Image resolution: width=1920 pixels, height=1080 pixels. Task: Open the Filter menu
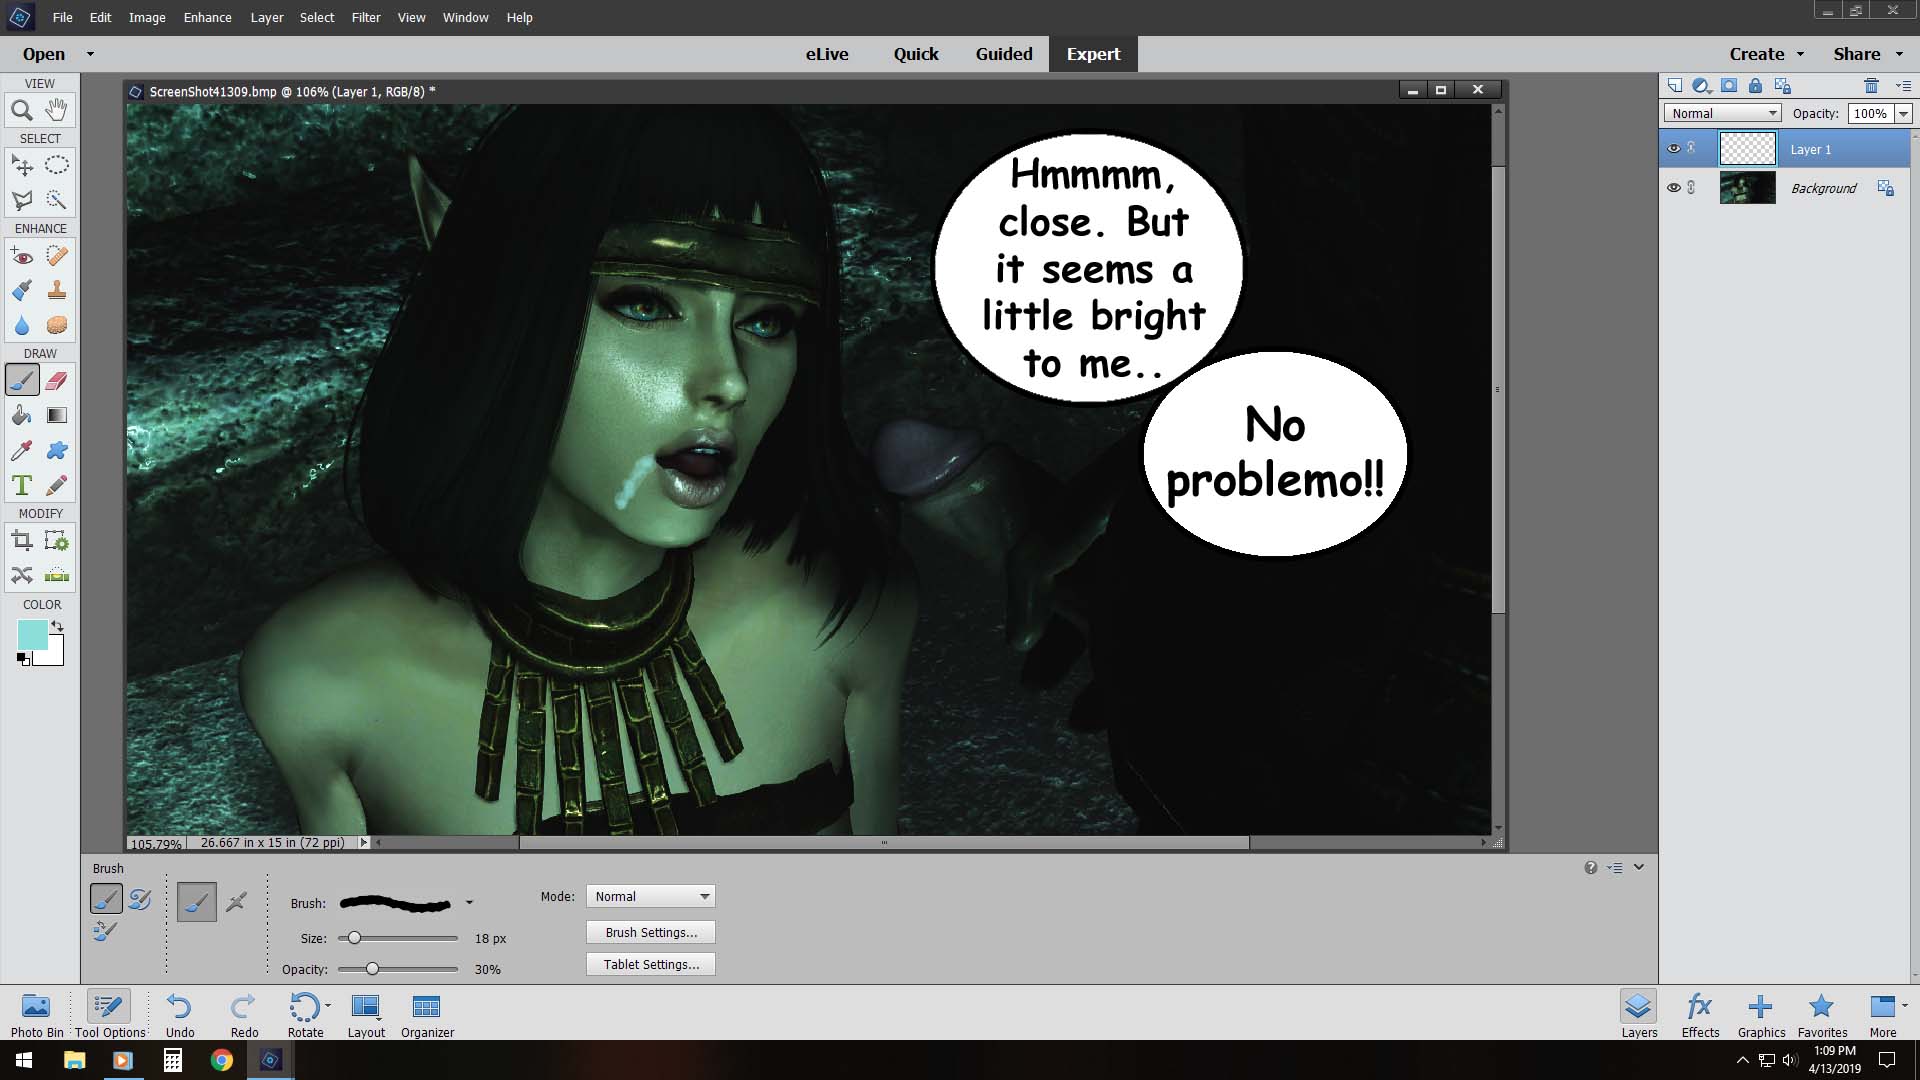pos(366,17)
